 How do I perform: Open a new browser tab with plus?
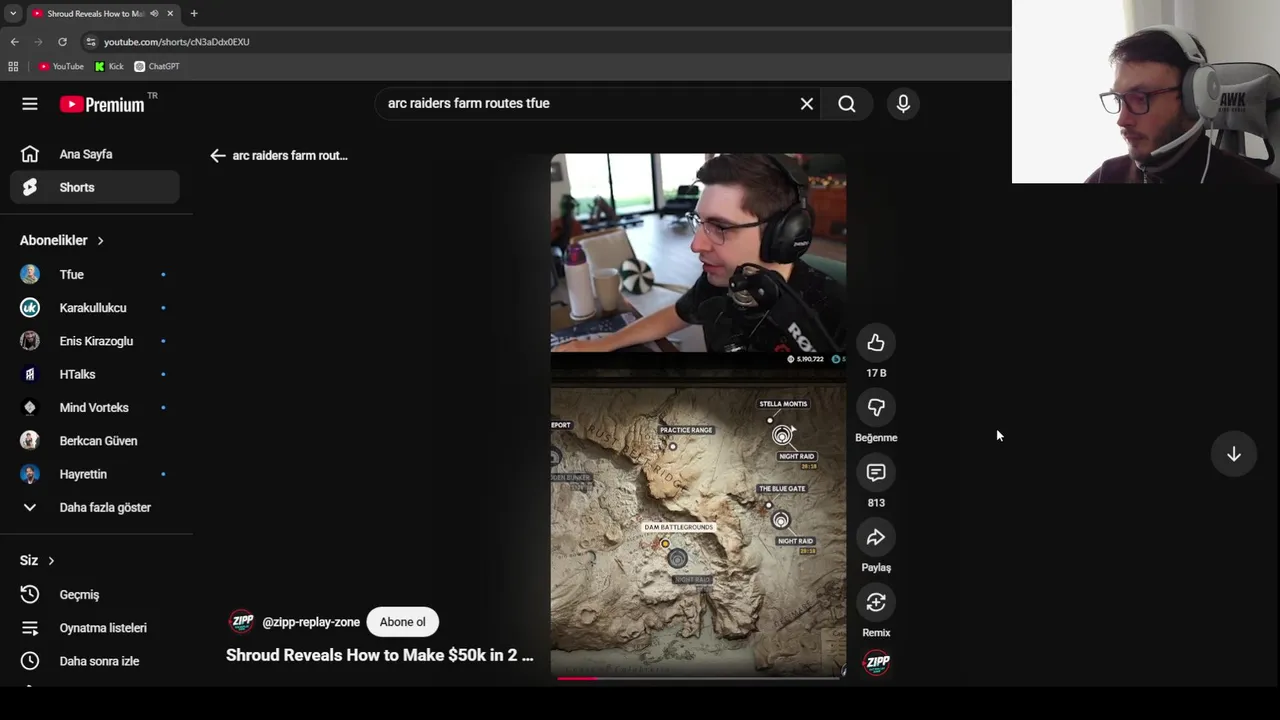pyautogui.click(x=194, y=13)
